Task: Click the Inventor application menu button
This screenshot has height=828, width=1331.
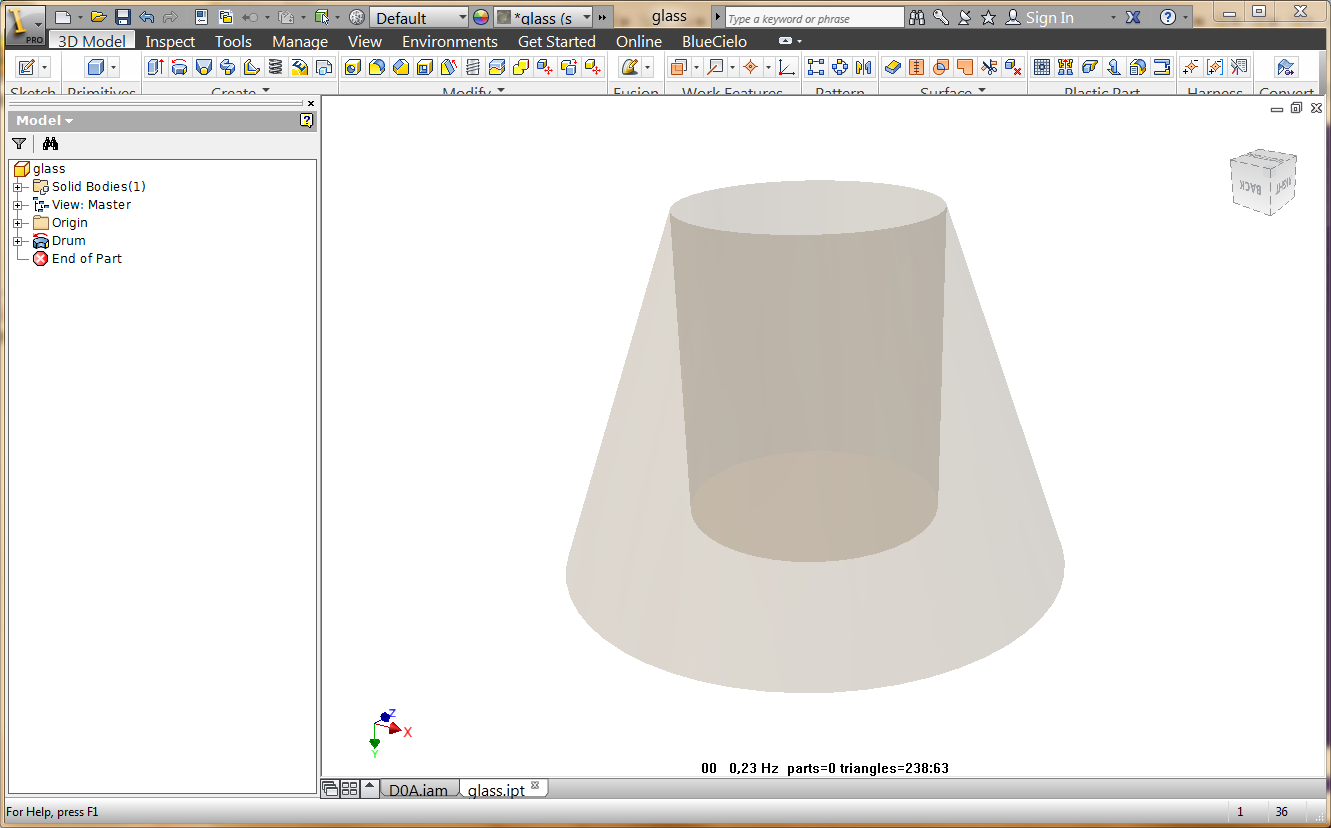Action: tap(24, 24)
